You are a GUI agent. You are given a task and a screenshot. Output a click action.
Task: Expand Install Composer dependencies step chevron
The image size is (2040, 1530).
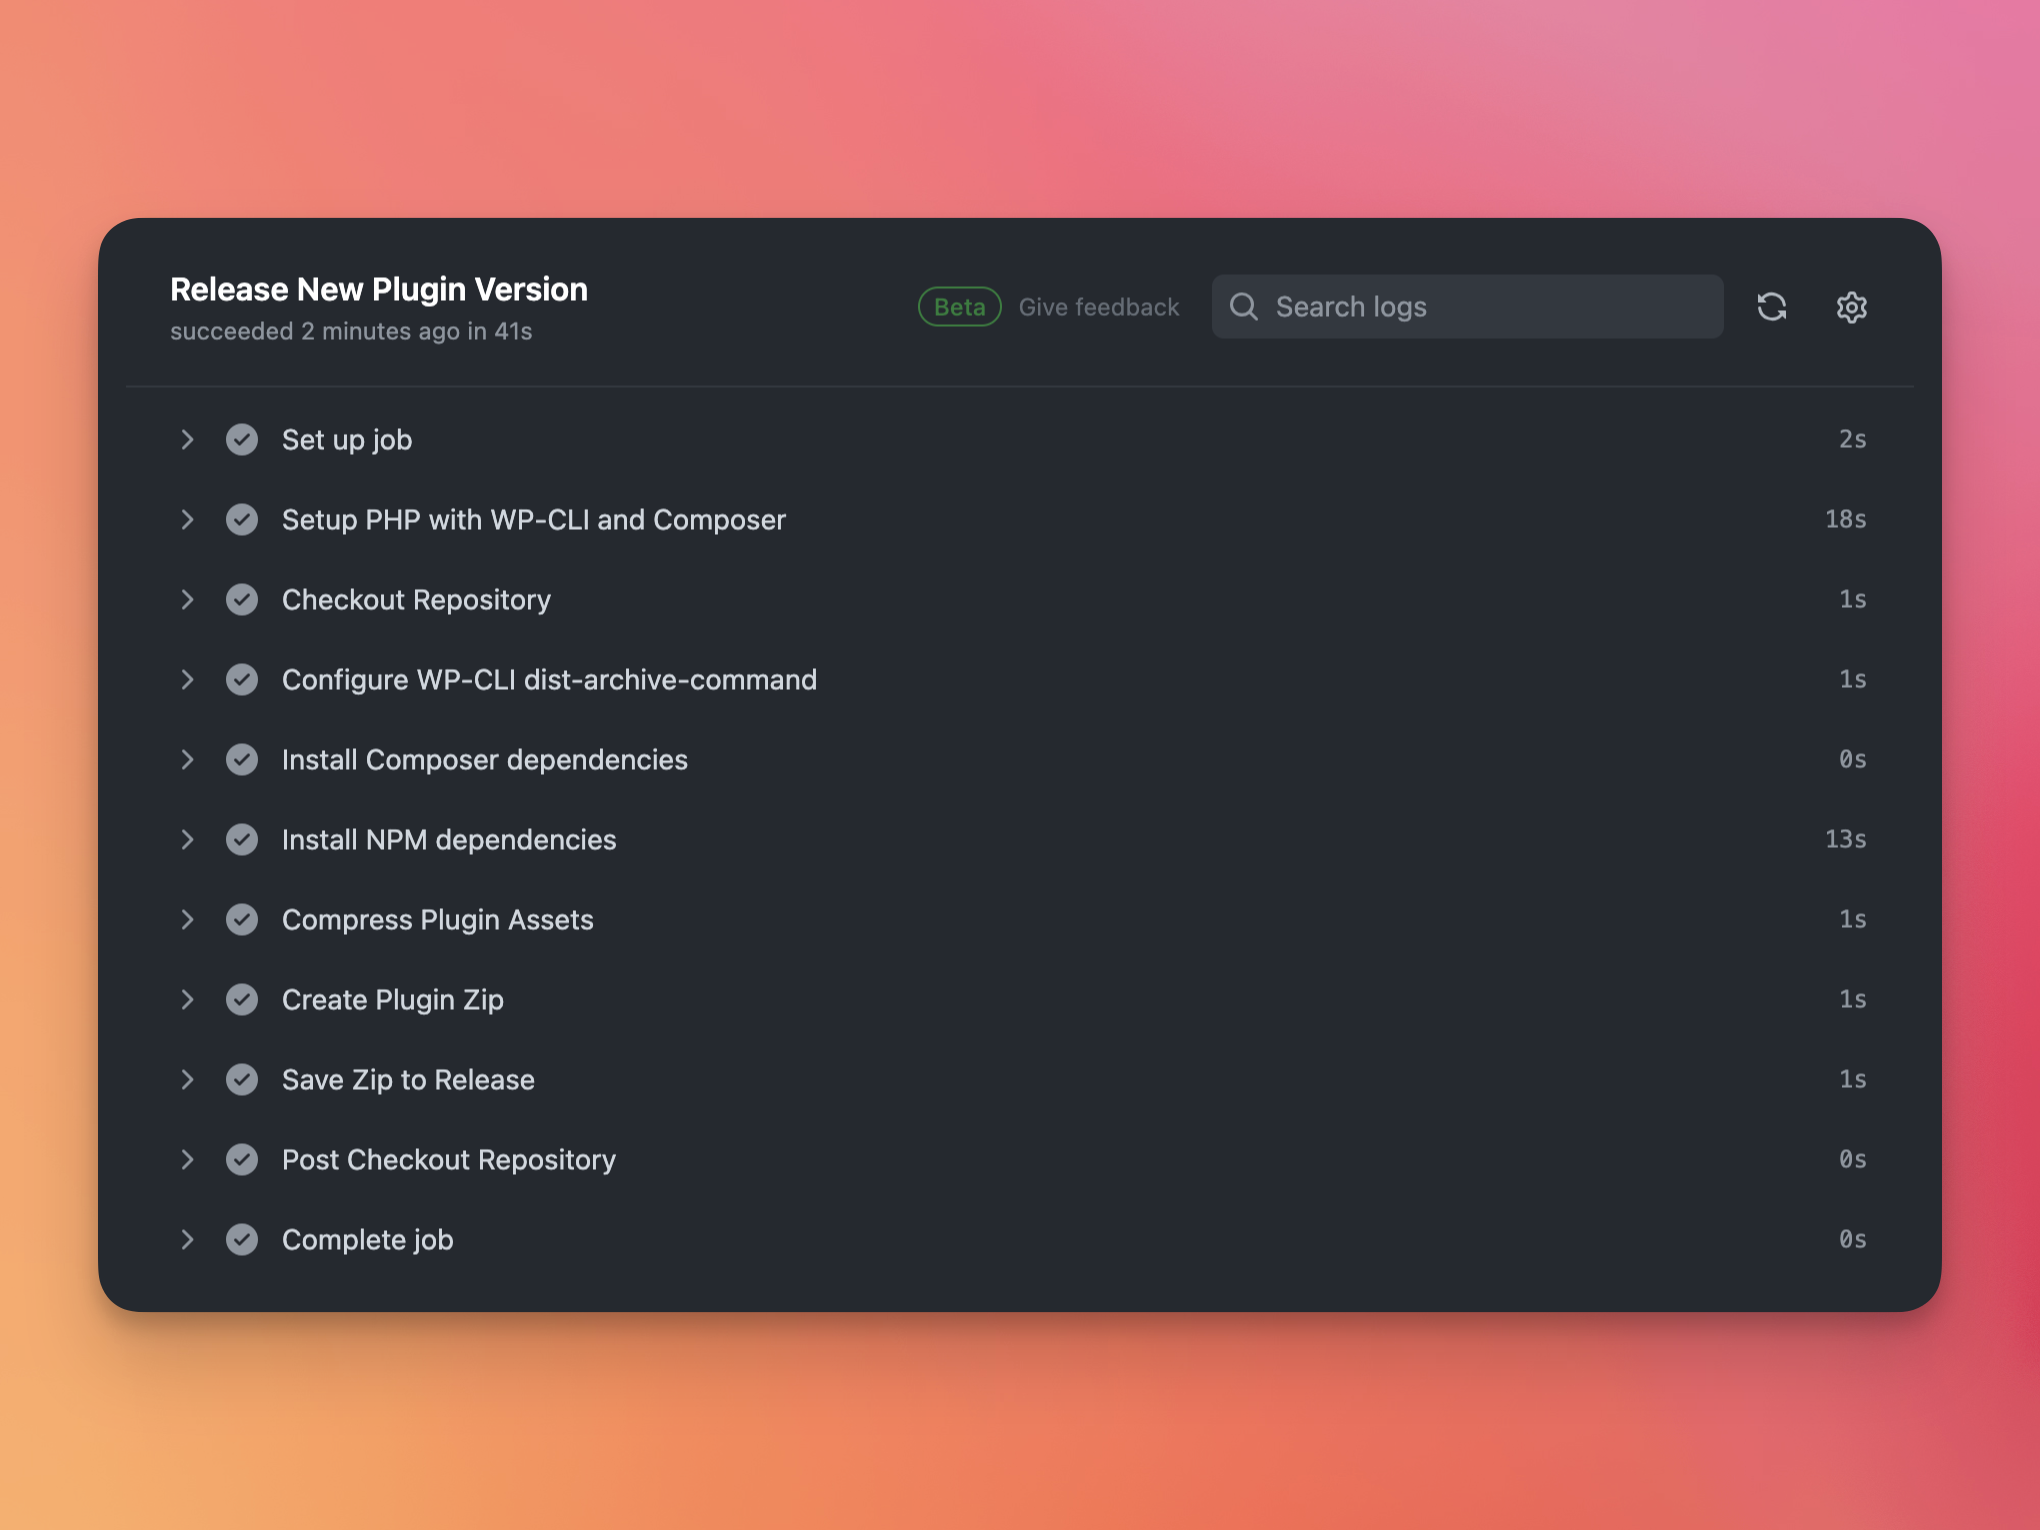tap(187, 760)
